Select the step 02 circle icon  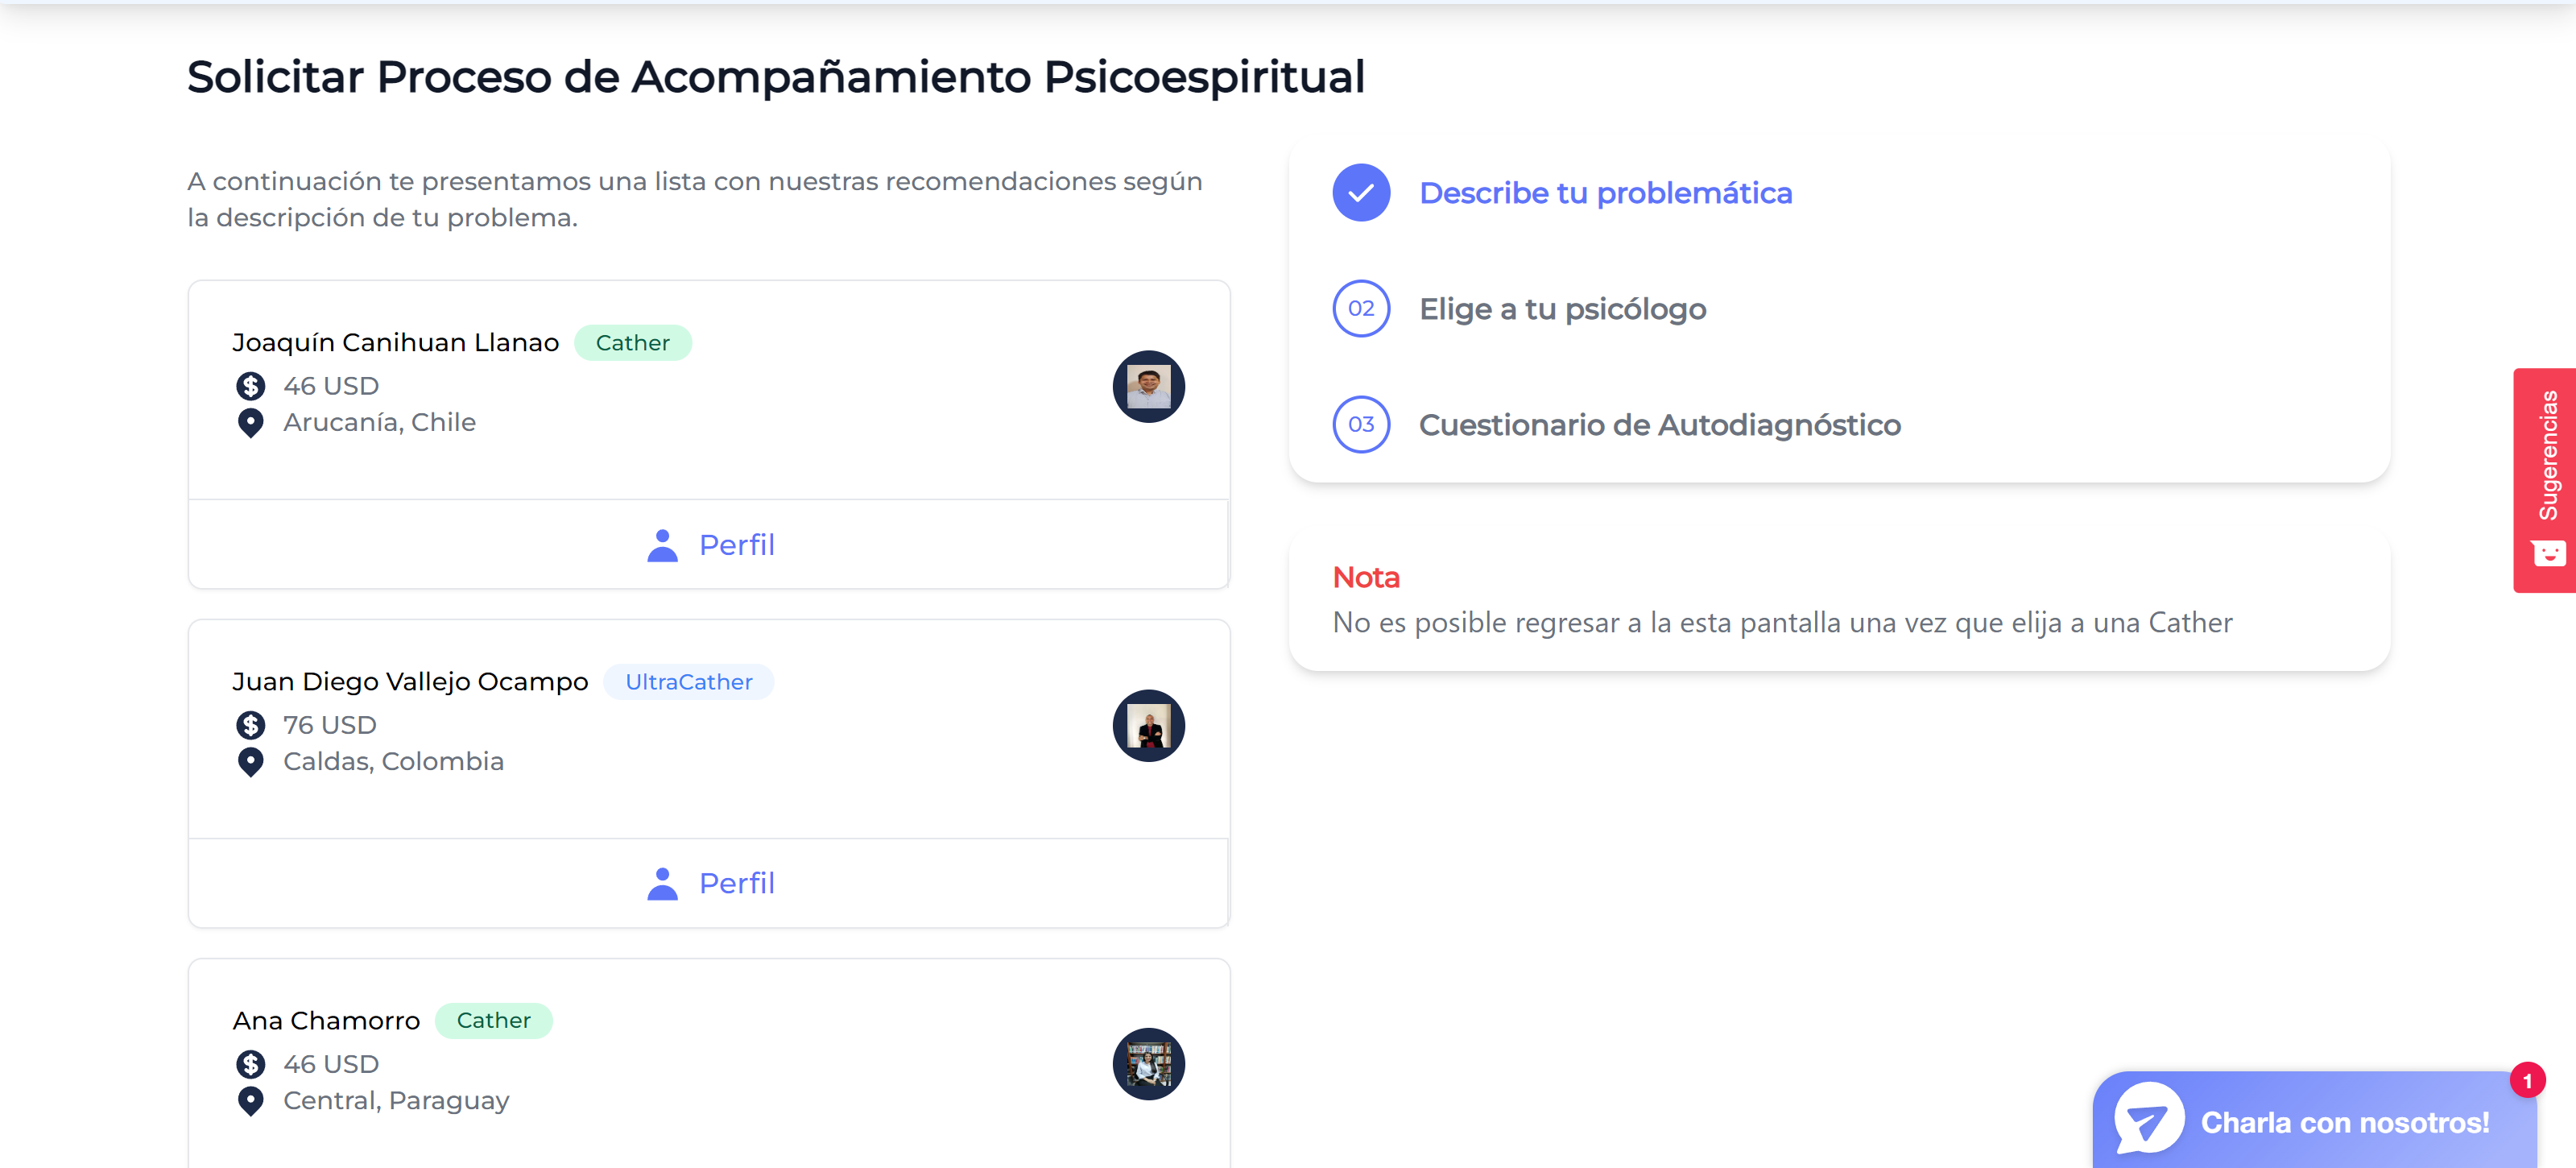click(x=1360, y=308)
